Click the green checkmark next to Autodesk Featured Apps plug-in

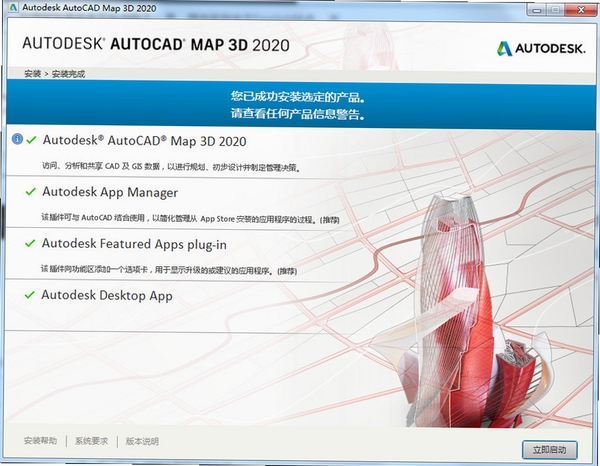(x=30, y=243)
